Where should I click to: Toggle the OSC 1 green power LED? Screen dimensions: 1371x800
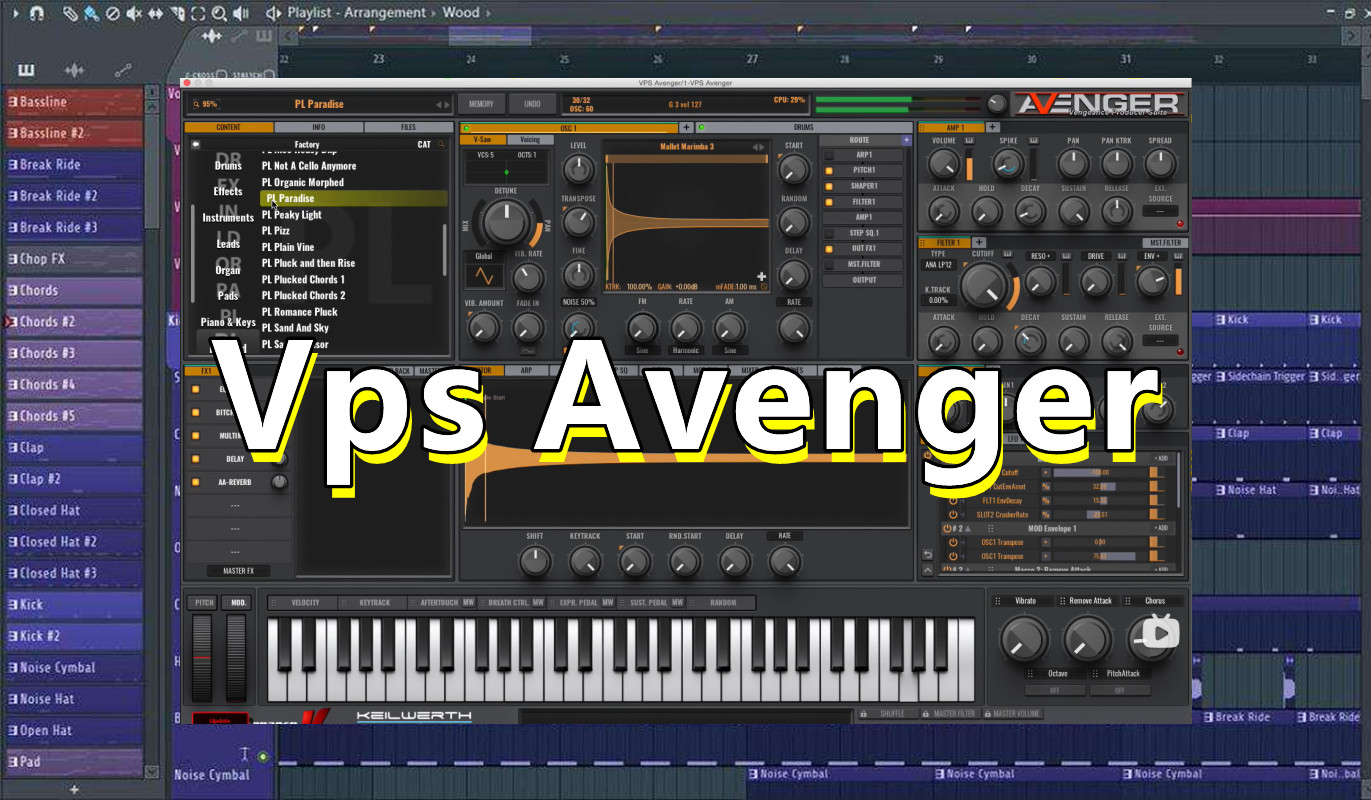point(466,128)
